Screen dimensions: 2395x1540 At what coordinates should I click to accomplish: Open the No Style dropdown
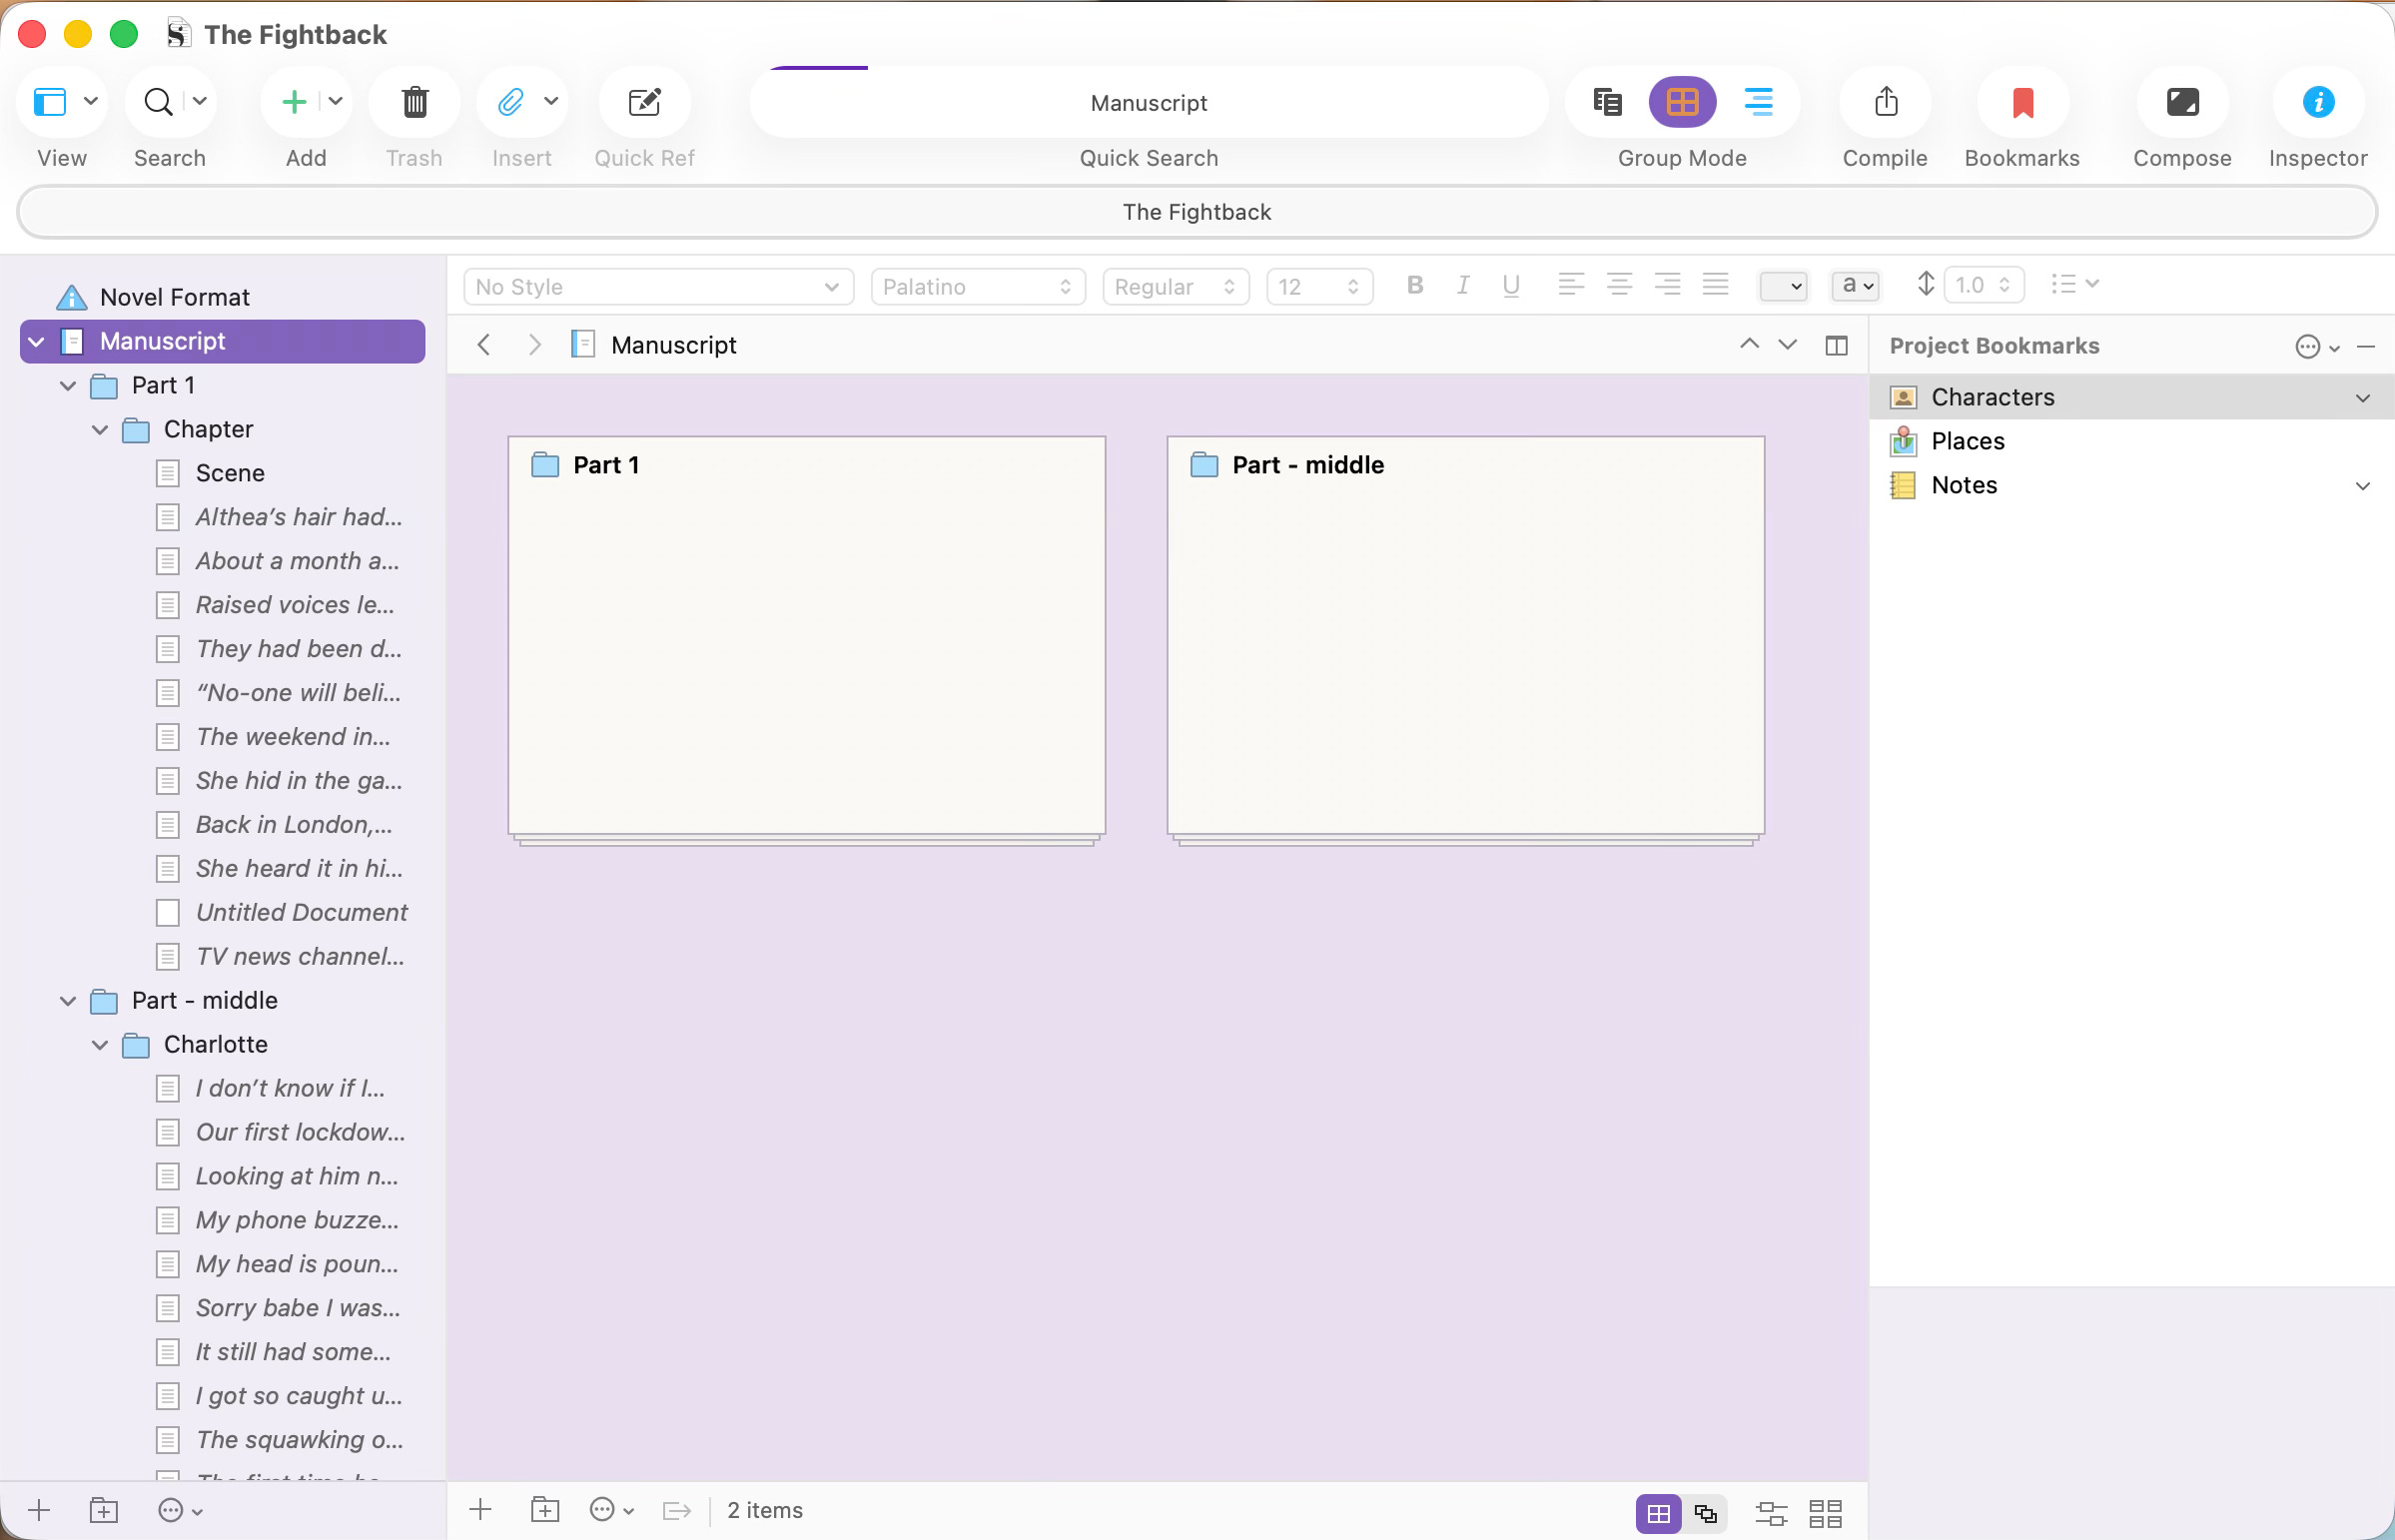(657, 287)
